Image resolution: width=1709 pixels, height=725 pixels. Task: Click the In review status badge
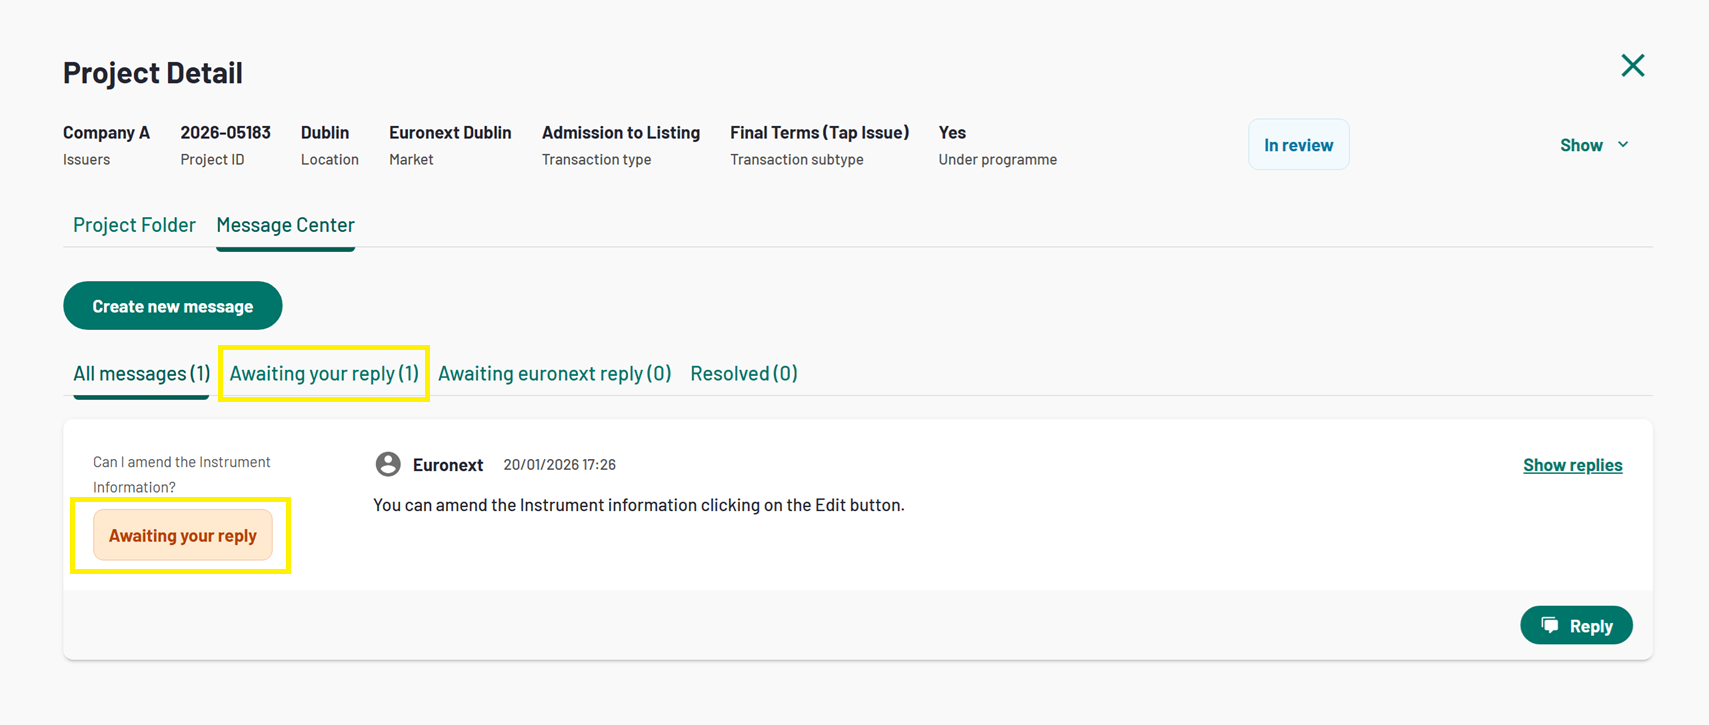coord(1298,145)
